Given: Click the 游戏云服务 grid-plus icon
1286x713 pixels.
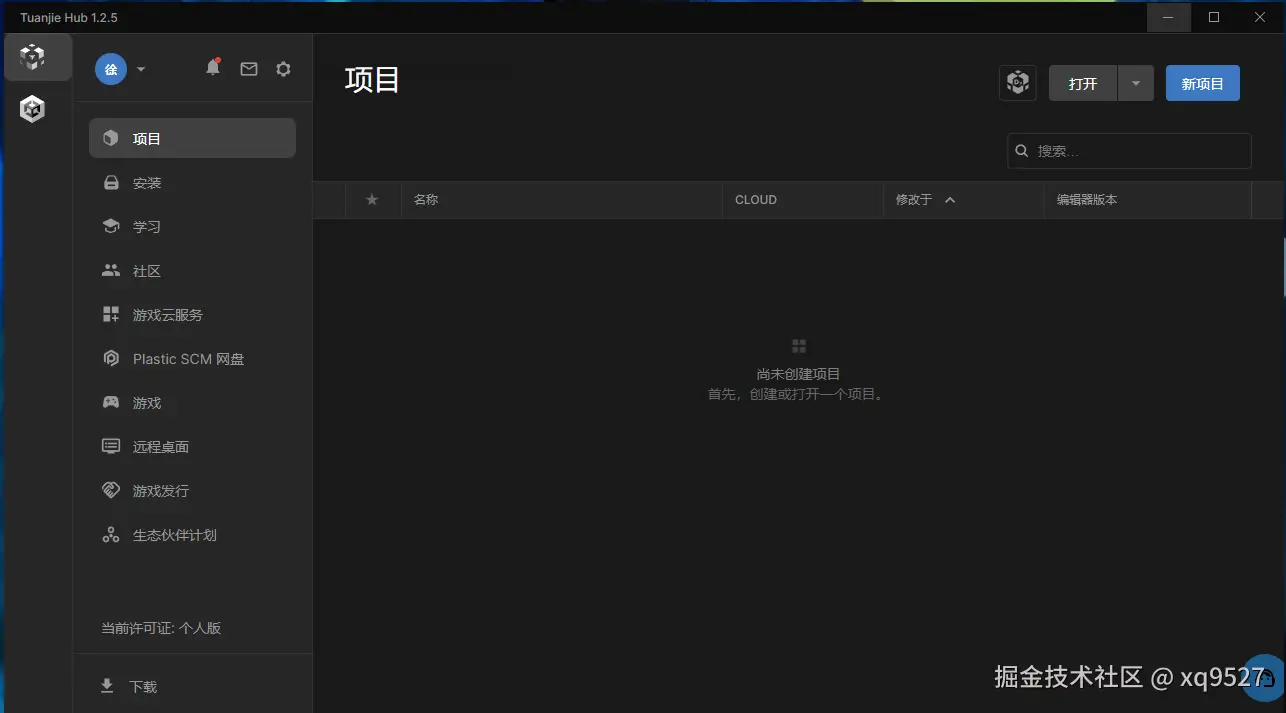Looking at the screenshot, I should click(111, 315).
